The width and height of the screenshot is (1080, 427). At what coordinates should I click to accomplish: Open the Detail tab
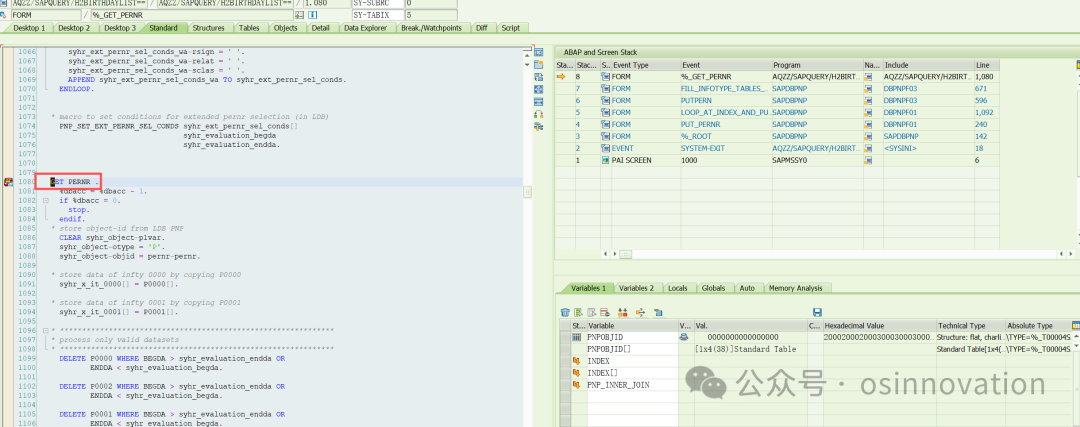(320, 28)
